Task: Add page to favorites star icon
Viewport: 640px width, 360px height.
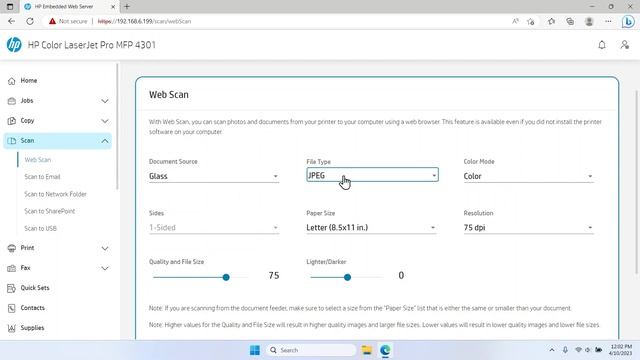Action: point(531,22)
